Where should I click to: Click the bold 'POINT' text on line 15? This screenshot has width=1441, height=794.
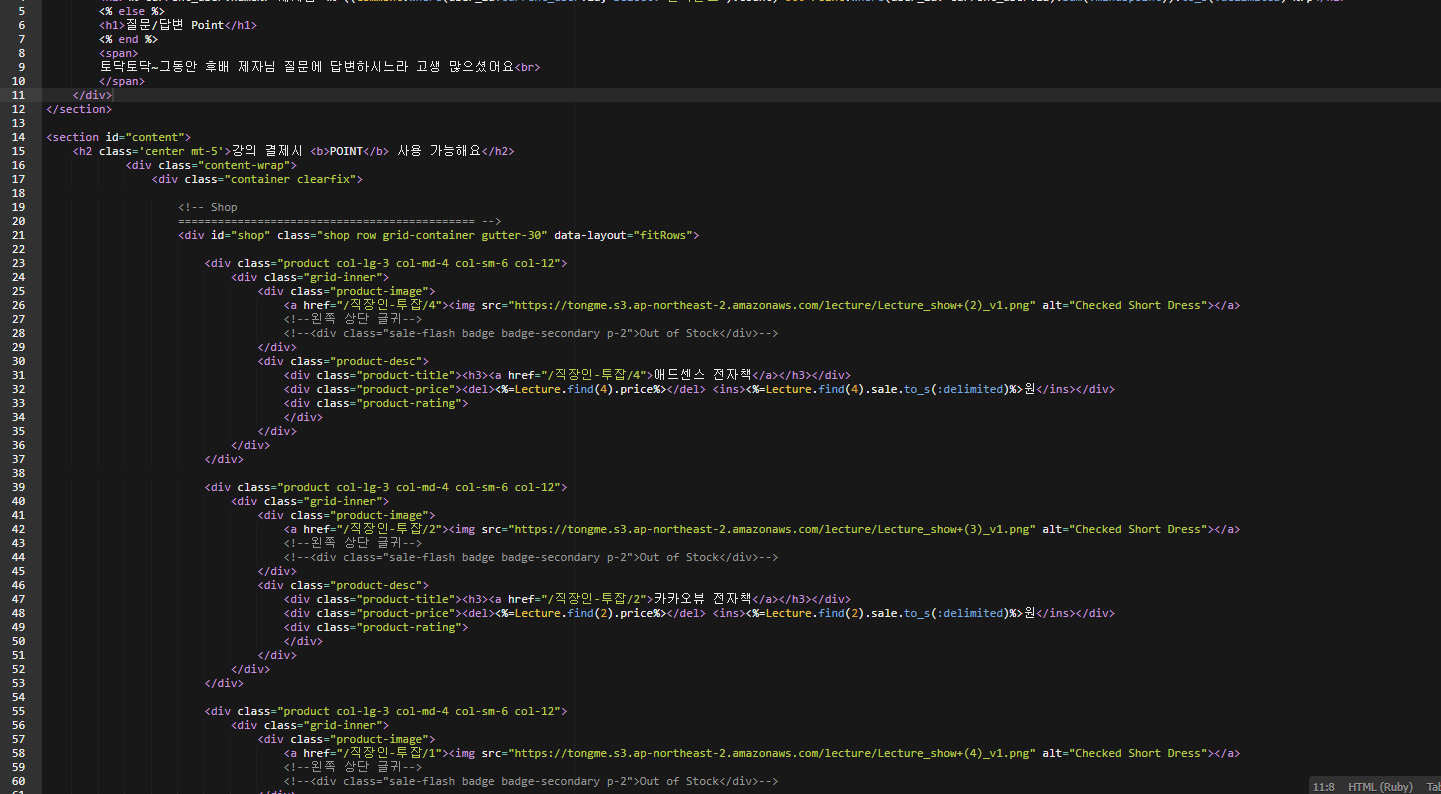(346, 151)
